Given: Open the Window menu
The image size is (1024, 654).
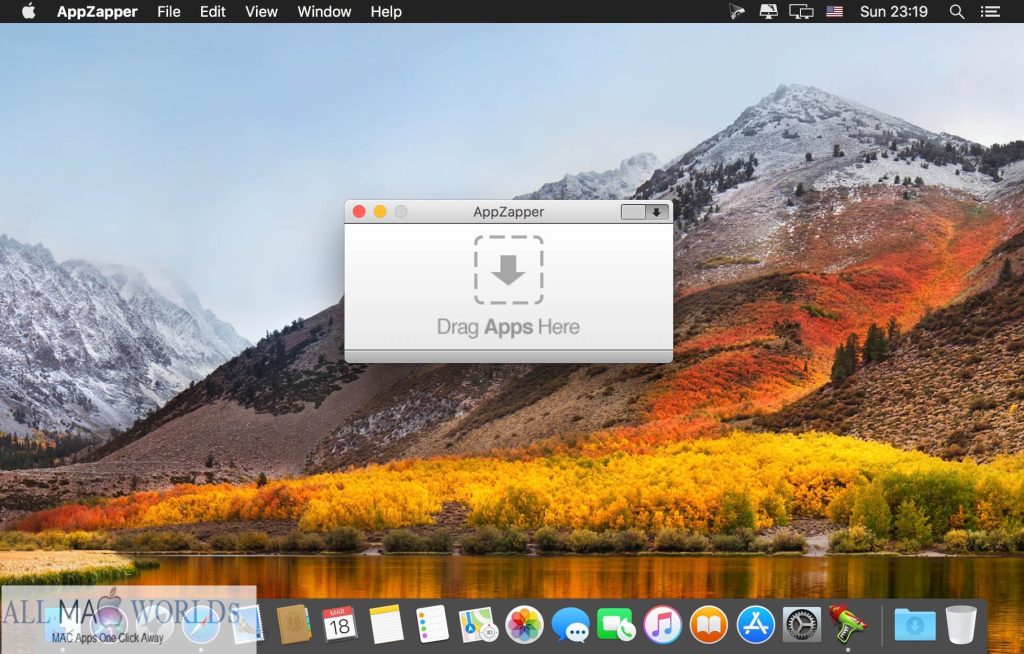Looking at the screenshot, I should [x=324, y=11].
